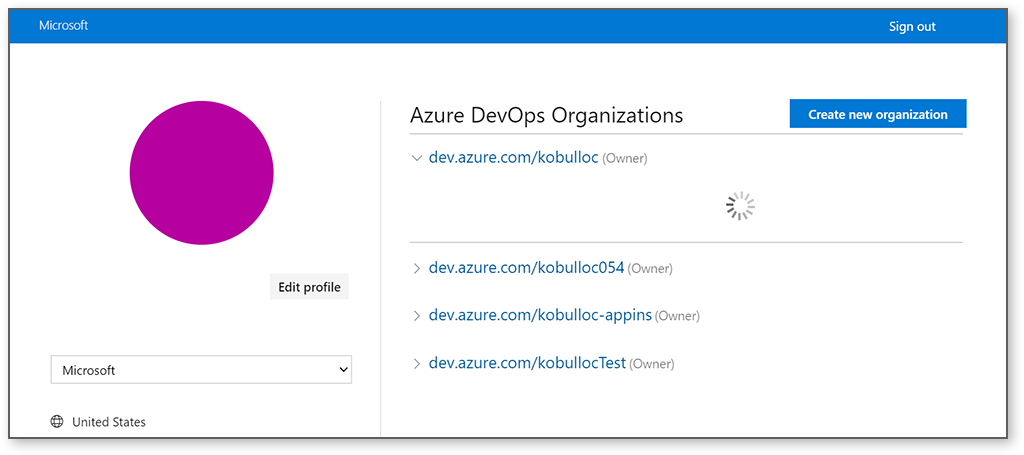This screenshot has width=1024, height=455.
Task: Collapse the dev.azure.com/kobulloc organization chevron
Action: (x=417, y=158)
